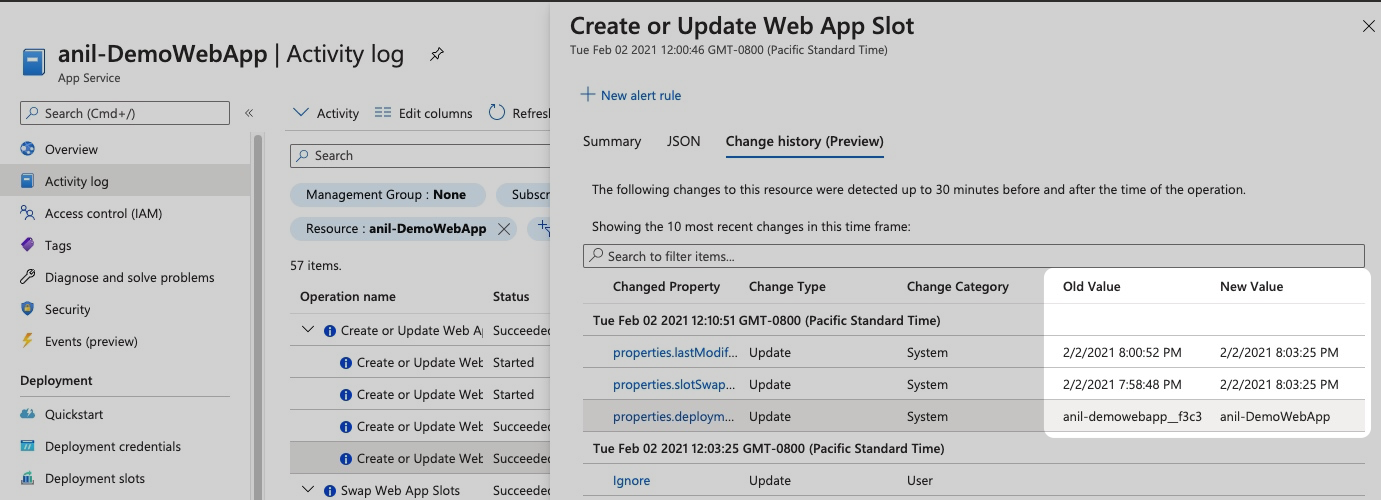Screen dimensions: 1381x500
Task: Open Overview from the sidebar
Action: pos(71,149)
